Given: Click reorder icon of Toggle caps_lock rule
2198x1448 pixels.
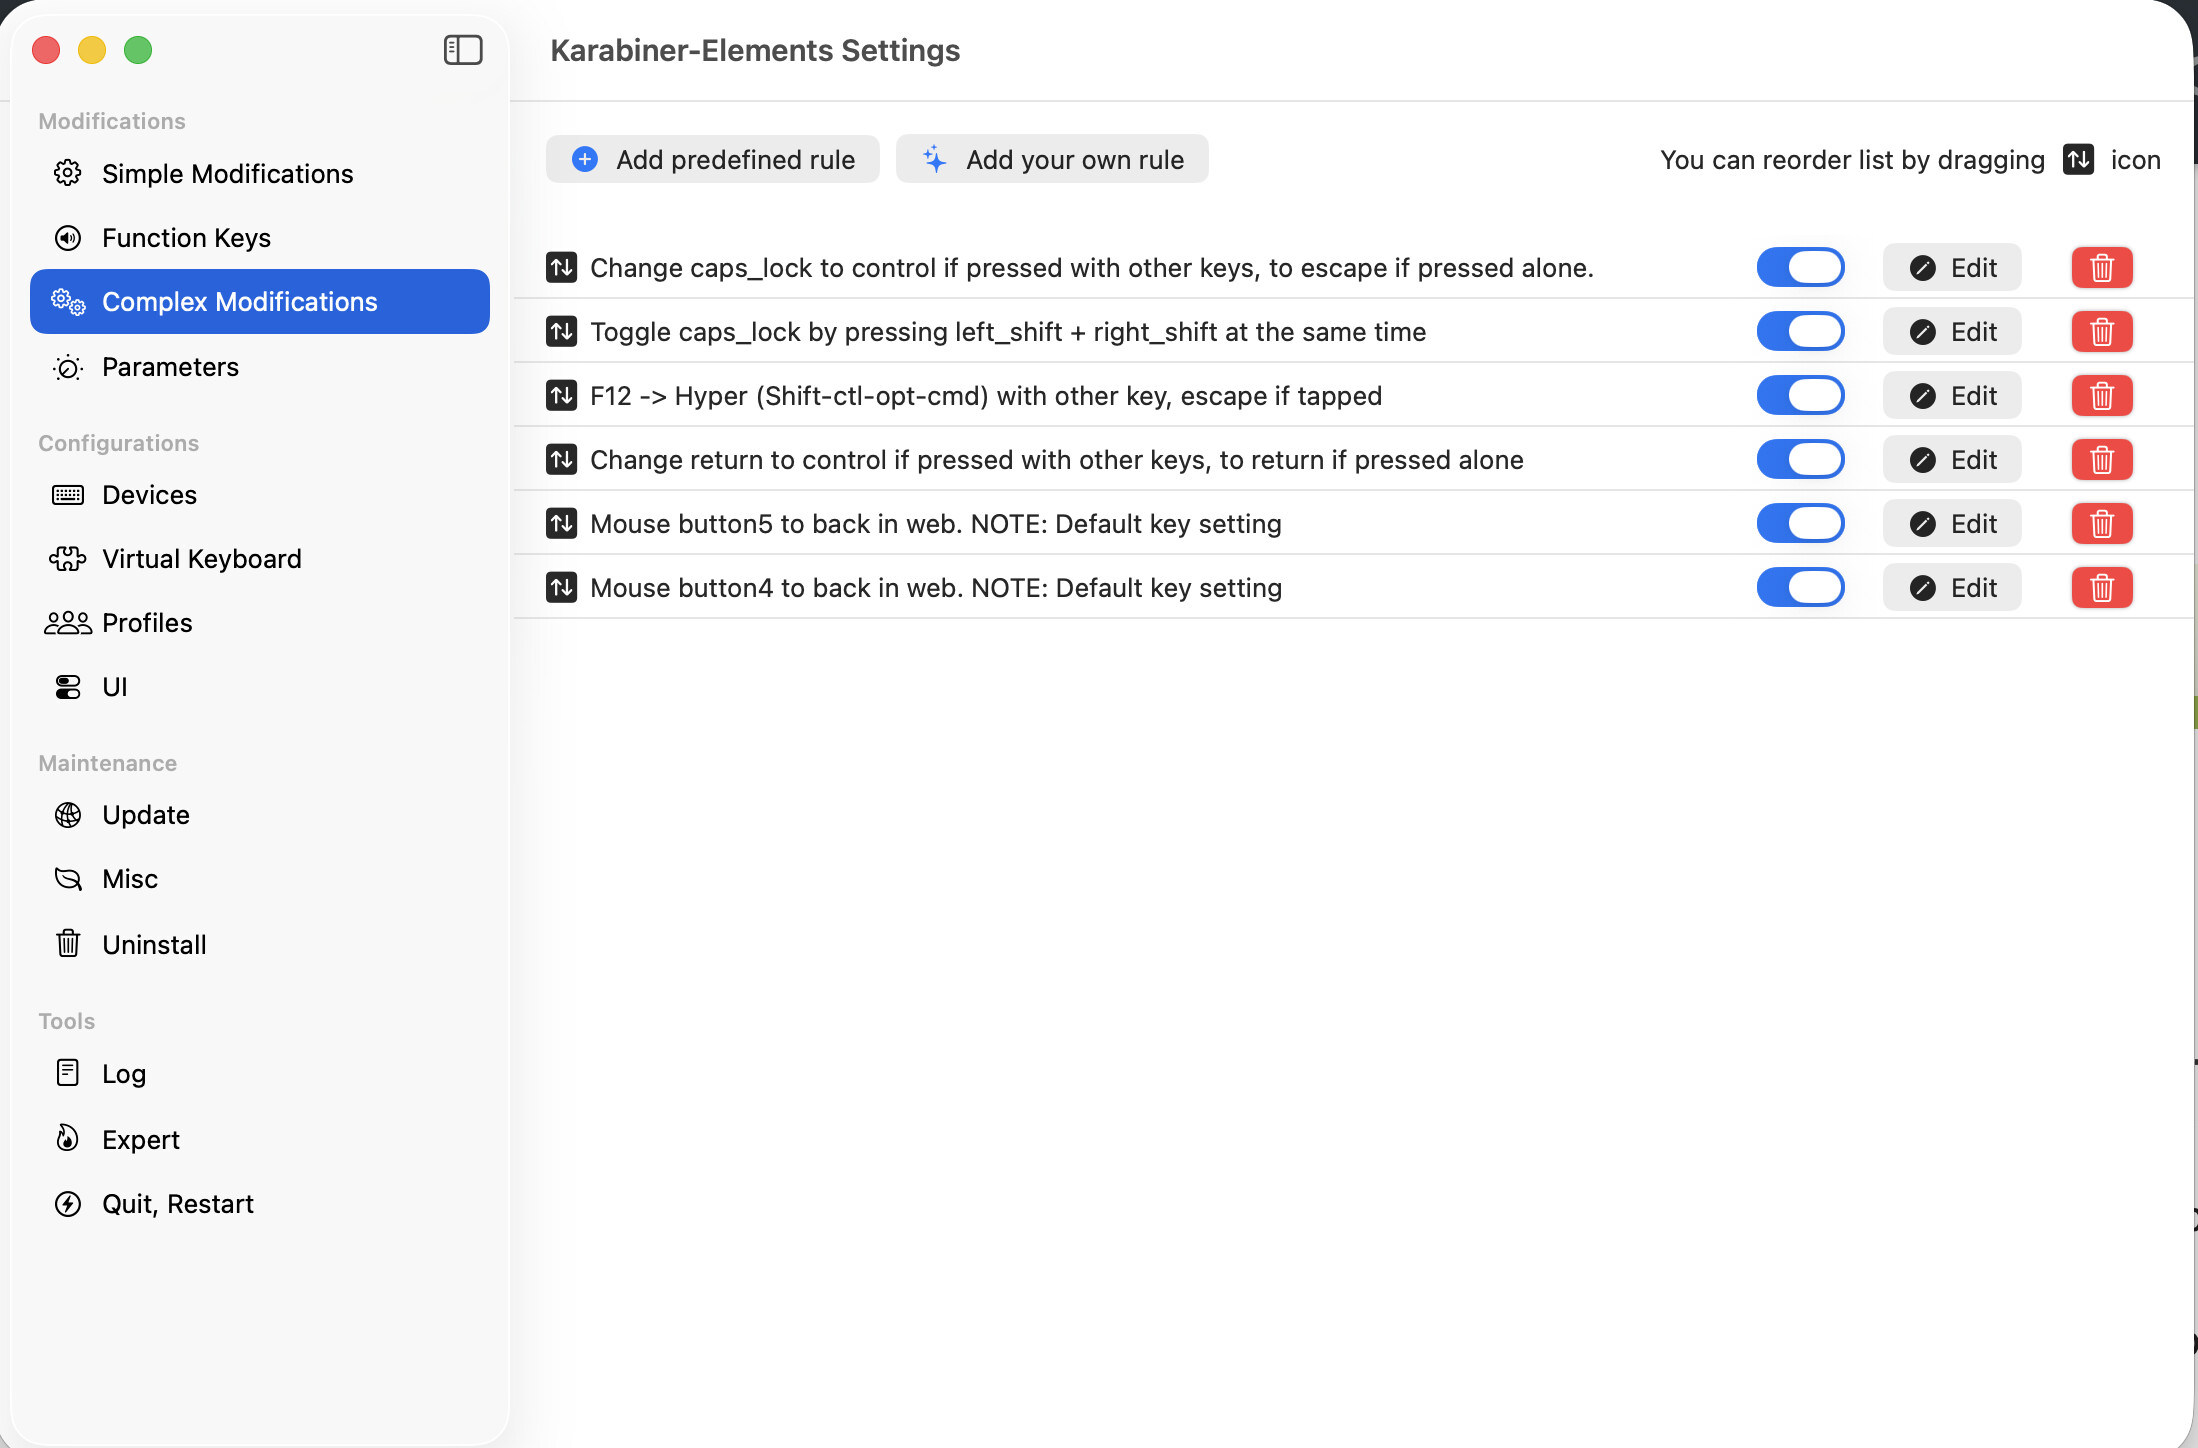Looking at the screenshot, I should click(x=561, y=332).
